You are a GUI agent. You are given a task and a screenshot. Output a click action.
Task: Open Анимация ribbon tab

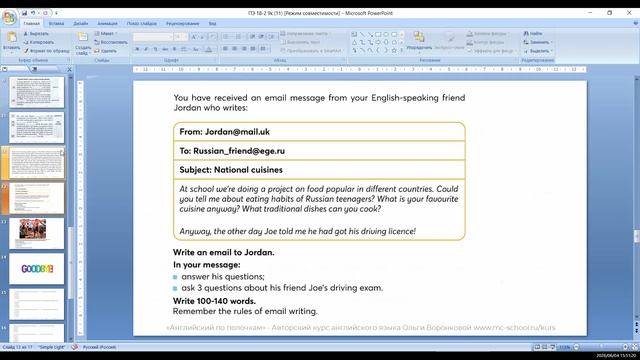(x=107, y=24)
